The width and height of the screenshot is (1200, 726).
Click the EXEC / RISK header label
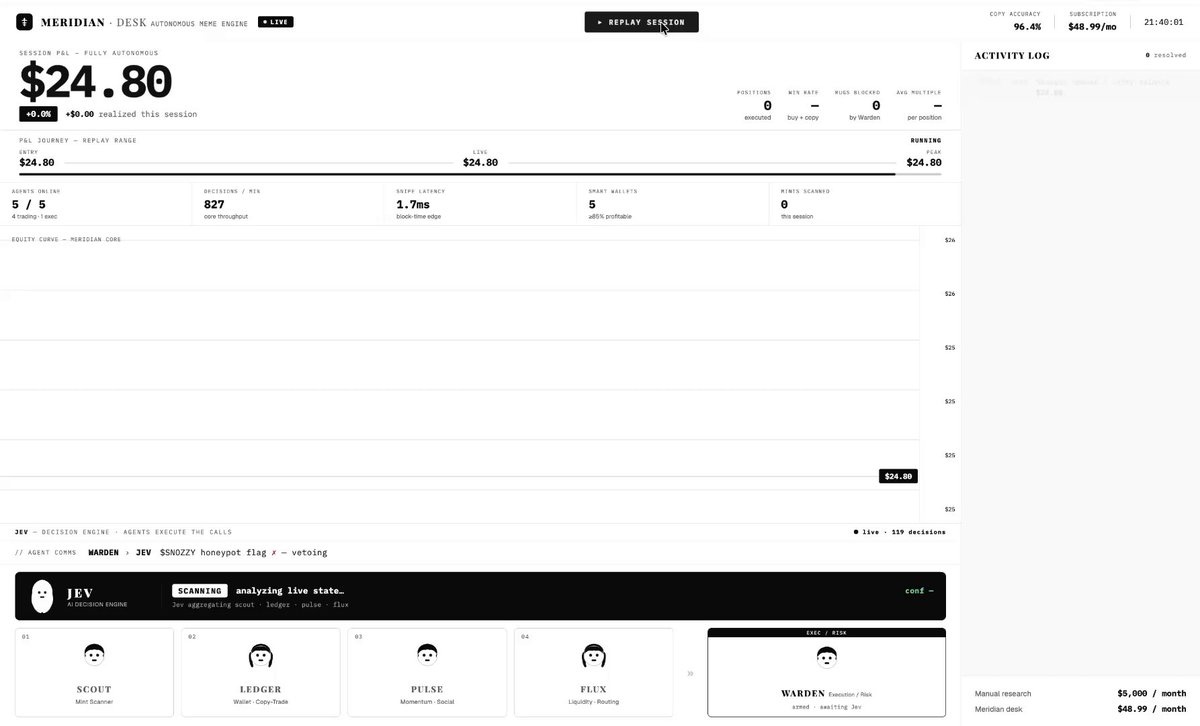[x=826, y=632]
